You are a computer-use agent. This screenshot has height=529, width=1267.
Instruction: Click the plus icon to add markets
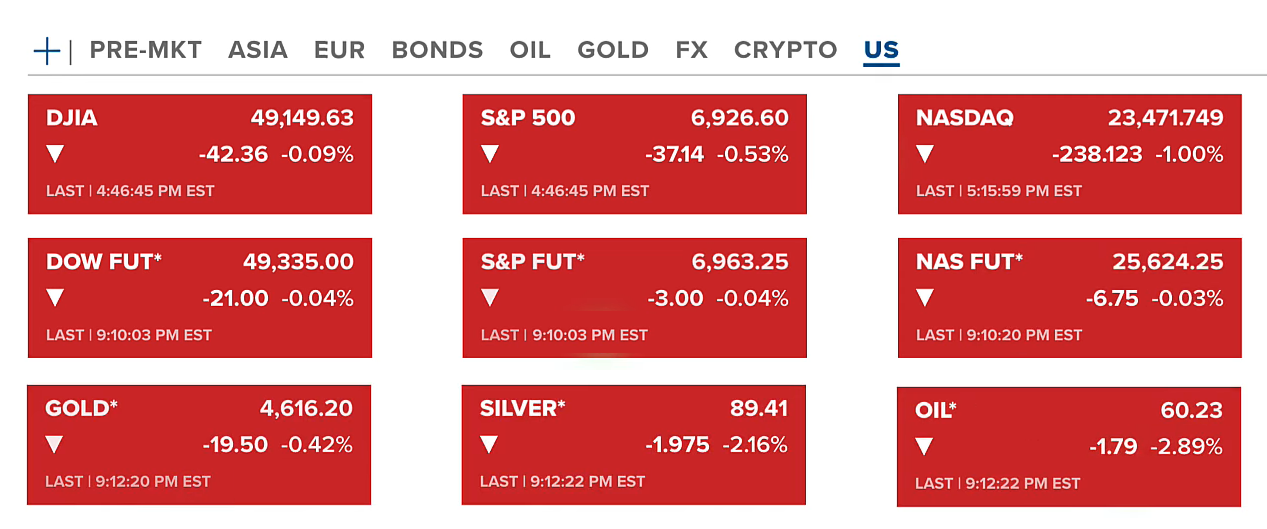click(x=47, y=51)
